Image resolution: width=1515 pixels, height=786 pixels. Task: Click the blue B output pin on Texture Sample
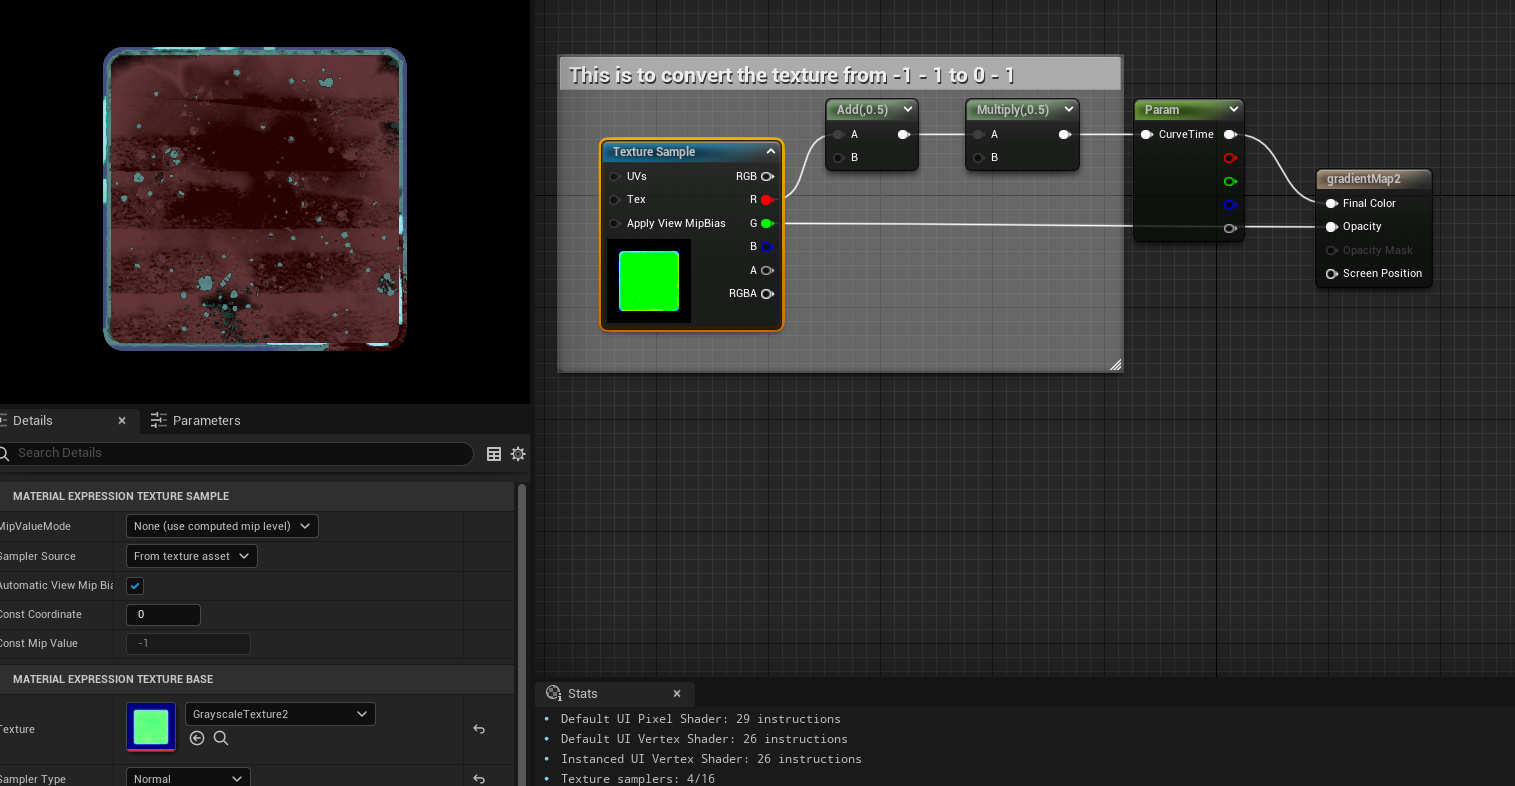coord(767,247)
